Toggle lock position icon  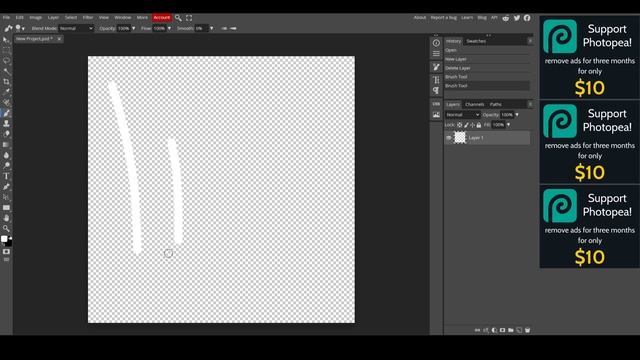[473, 125]
